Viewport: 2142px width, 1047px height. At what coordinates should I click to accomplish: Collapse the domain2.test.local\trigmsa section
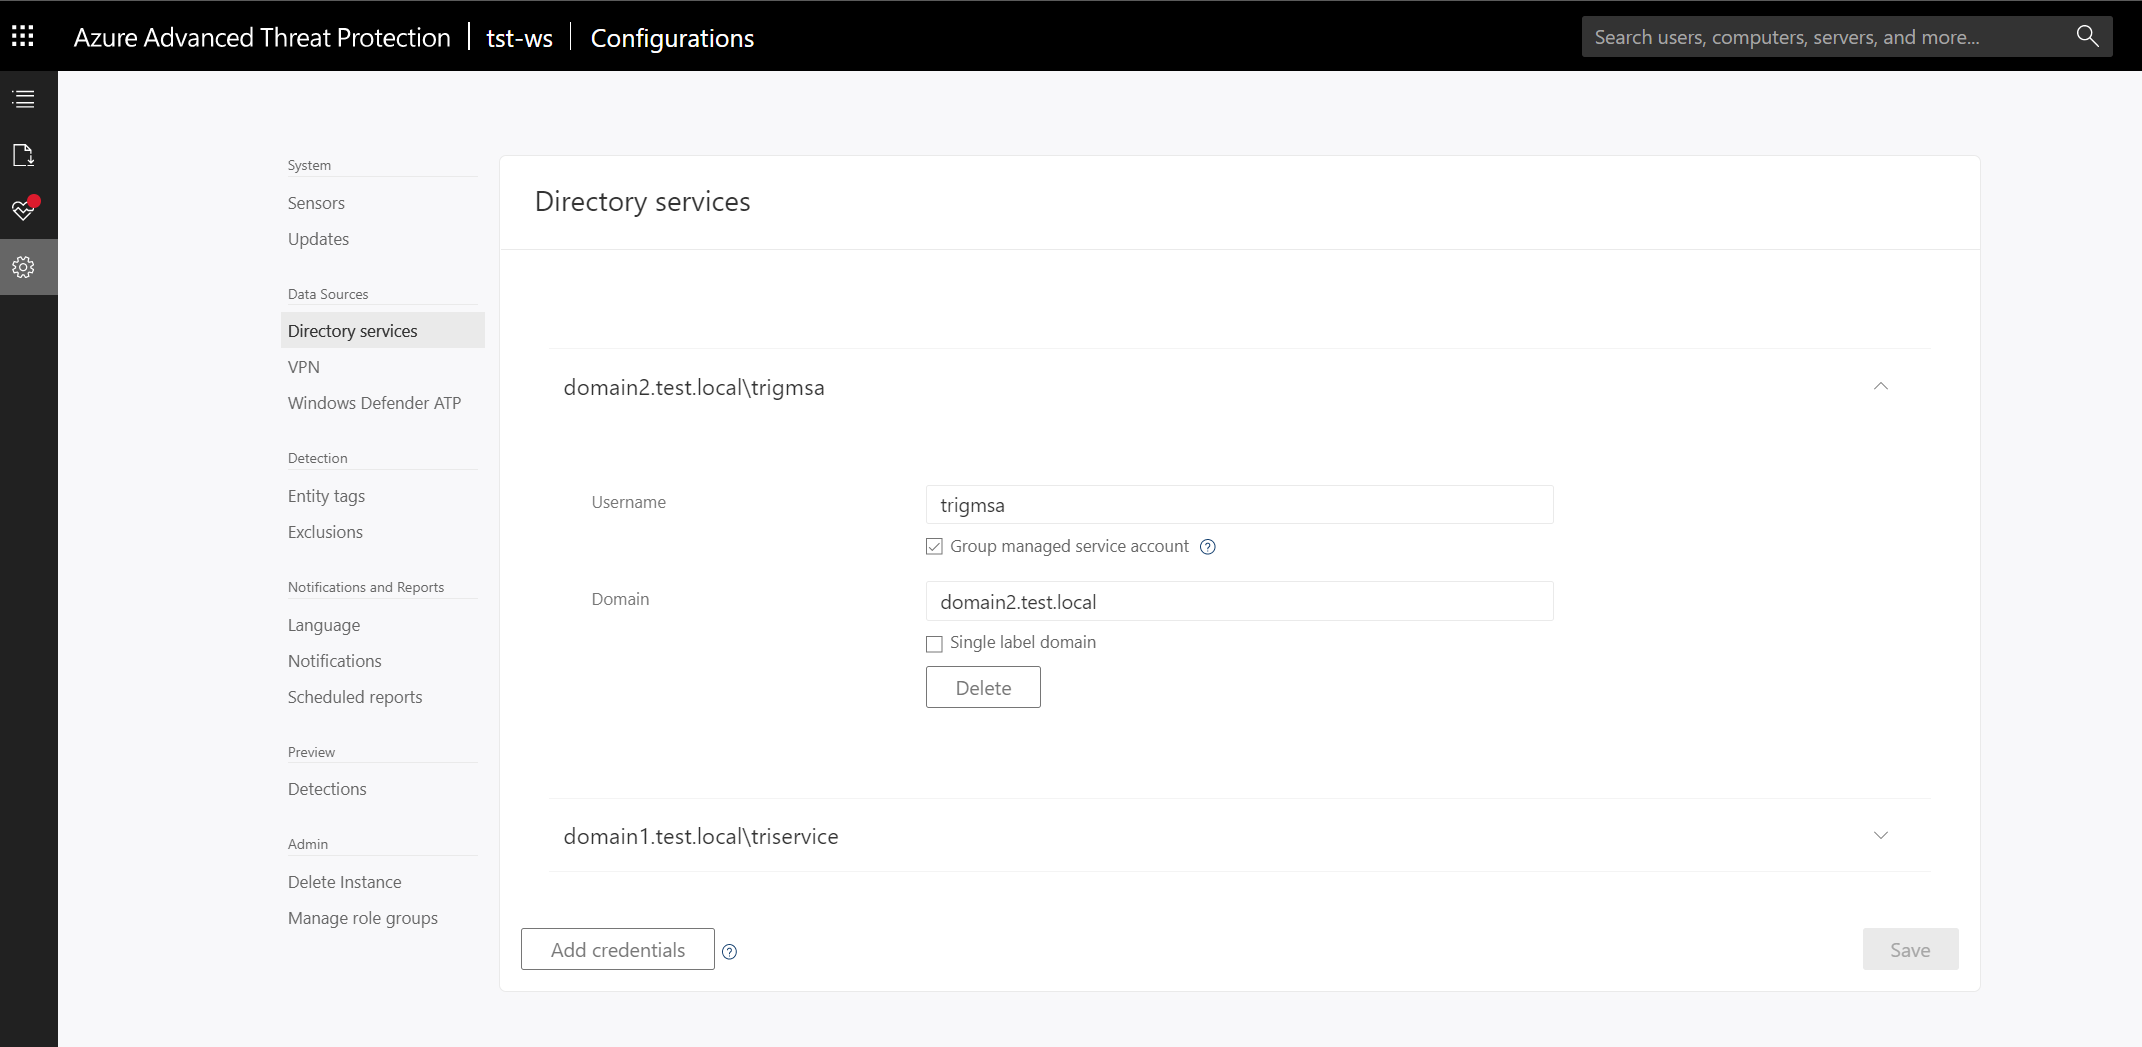click(x=1881, y=386)
